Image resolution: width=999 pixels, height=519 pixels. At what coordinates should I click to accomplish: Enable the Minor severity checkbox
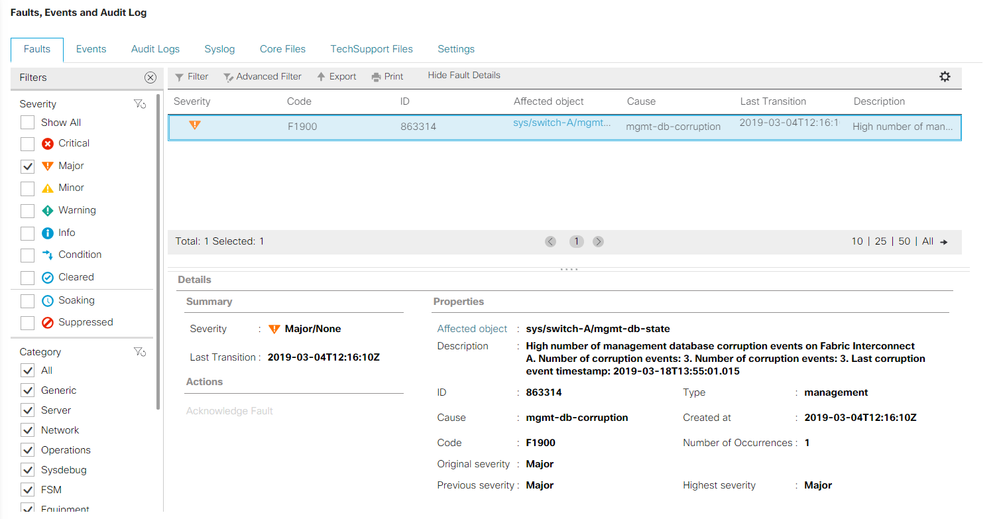(x=27, y=188)
